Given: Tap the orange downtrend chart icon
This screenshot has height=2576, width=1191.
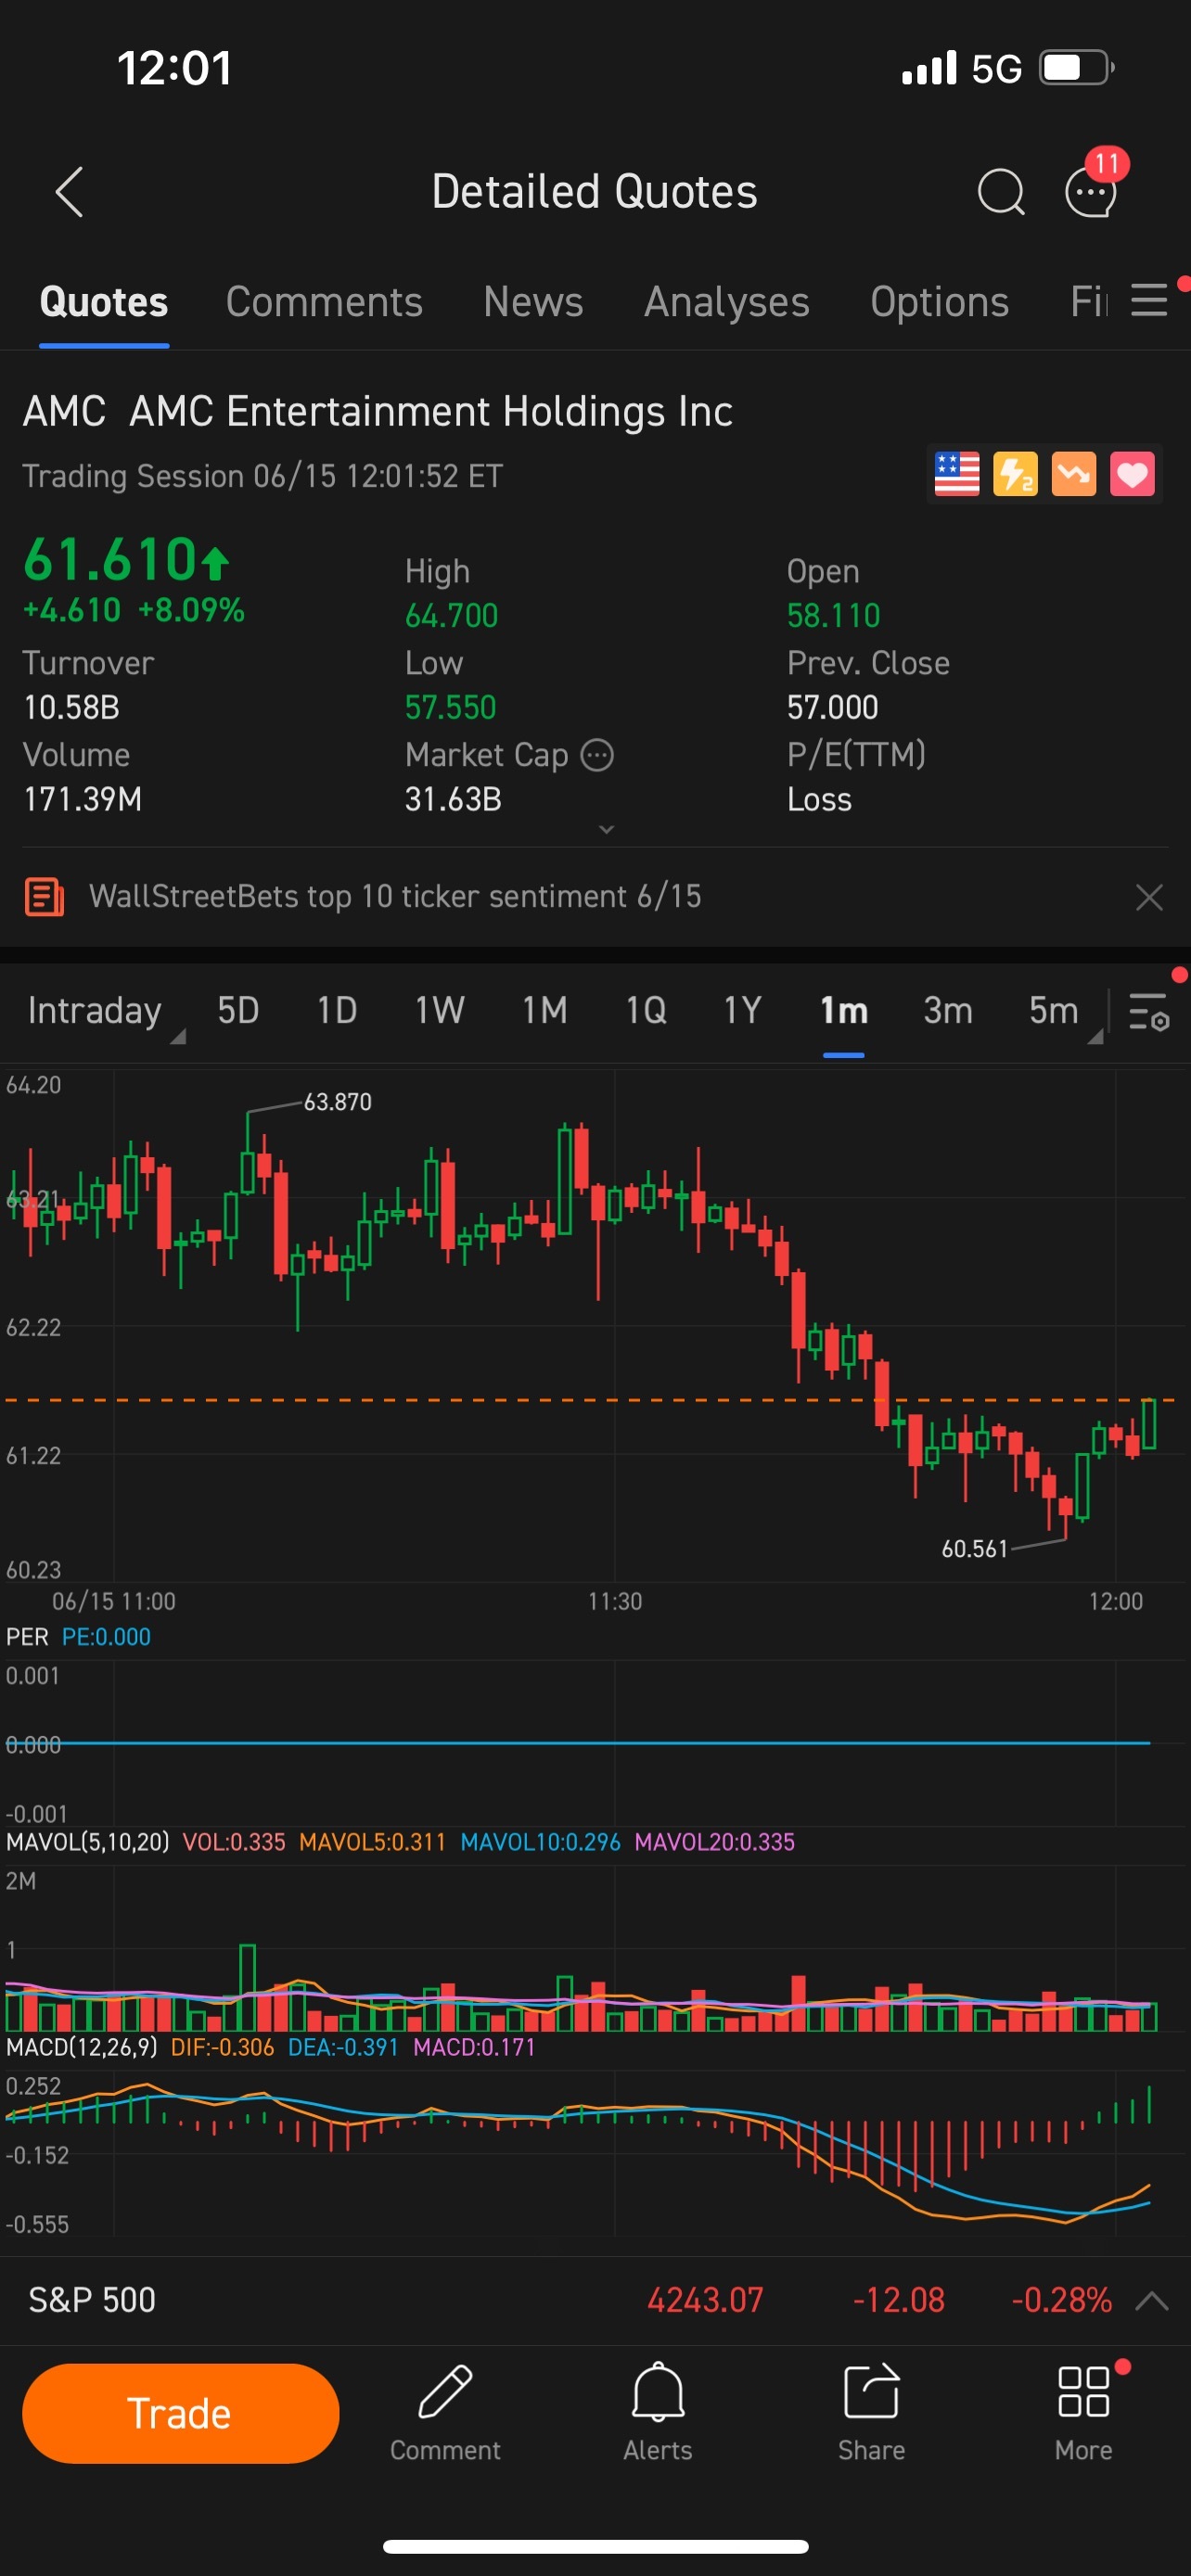Looking at the screenshot, I should pos(1073,474).
